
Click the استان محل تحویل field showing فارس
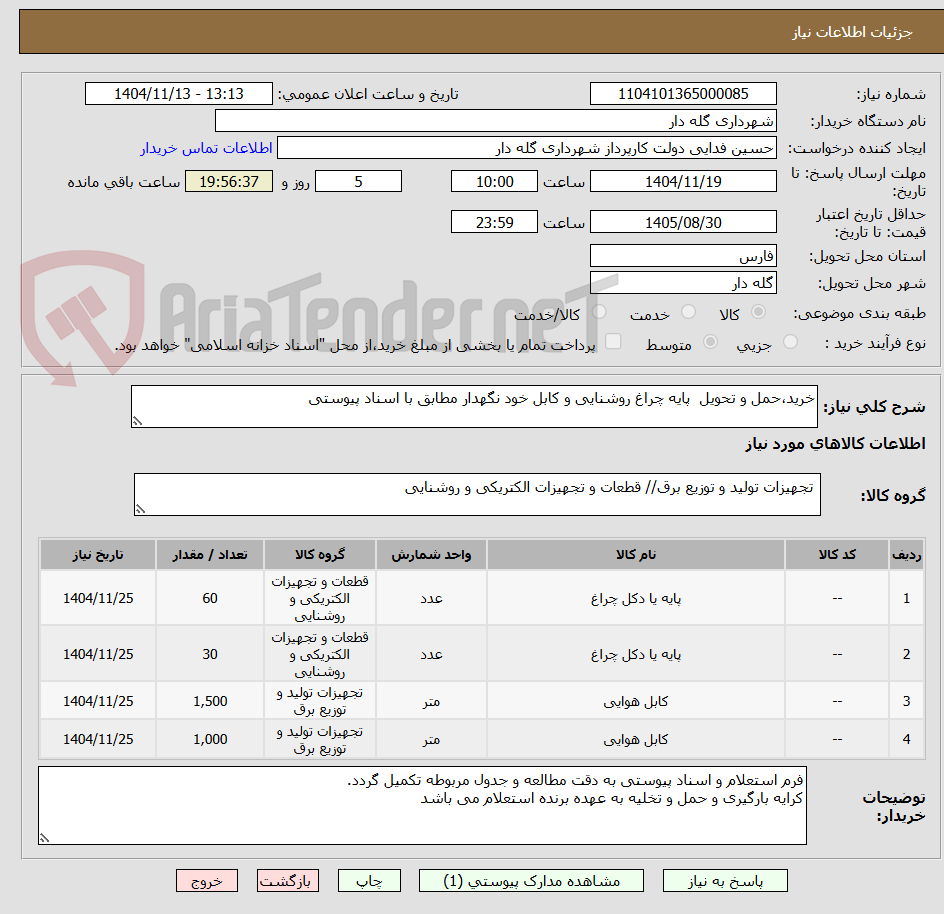pos(683,255)
